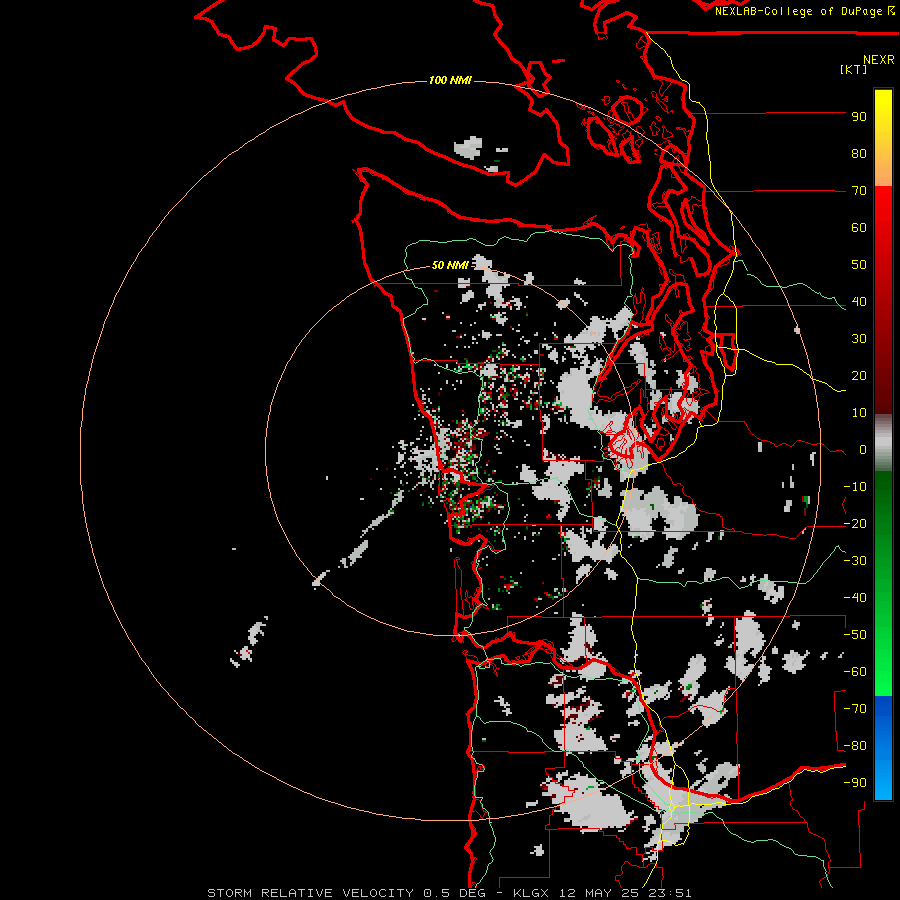Screen dimensions: 900x900
Task: Click the -70 value on the velocity scale
Action: tap(855, 709)
